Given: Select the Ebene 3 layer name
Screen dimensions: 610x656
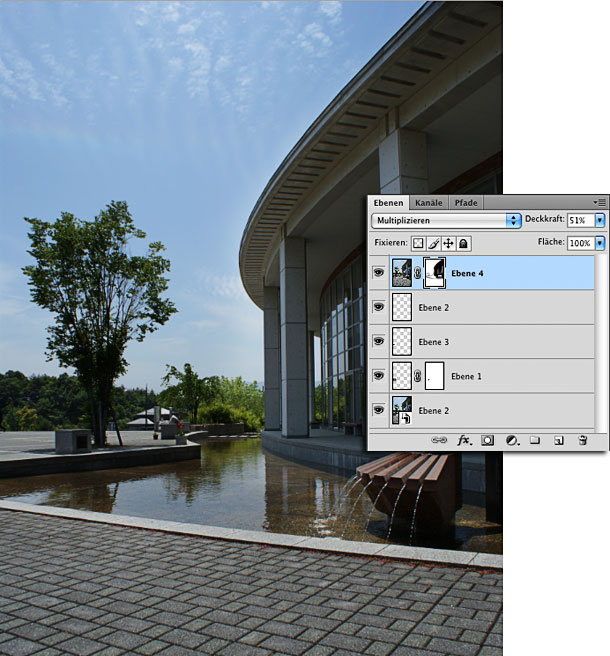Looking at the screenshot, I should pos(433,342).
